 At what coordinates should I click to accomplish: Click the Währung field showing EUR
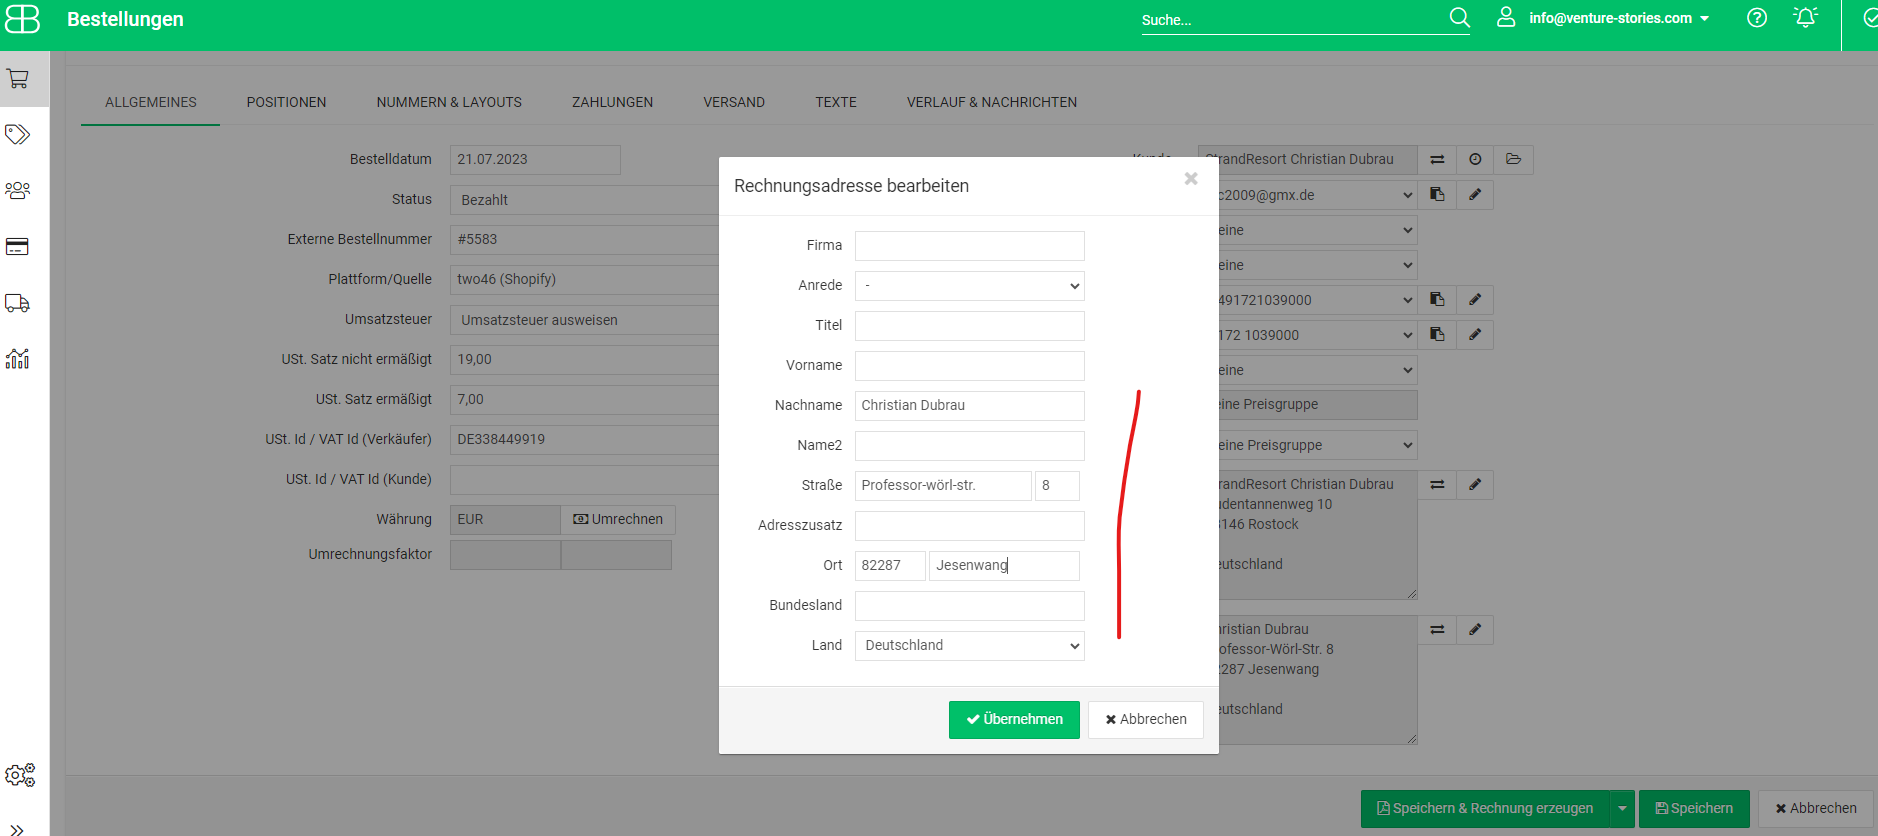(x=505, y=520)
